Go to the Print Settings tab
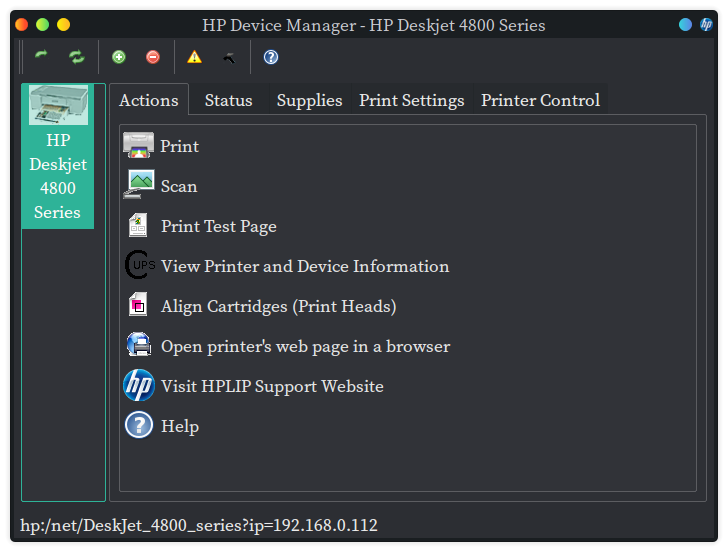Image resolution: width=728 pixels, height=552 pixels. pos(411,100)
